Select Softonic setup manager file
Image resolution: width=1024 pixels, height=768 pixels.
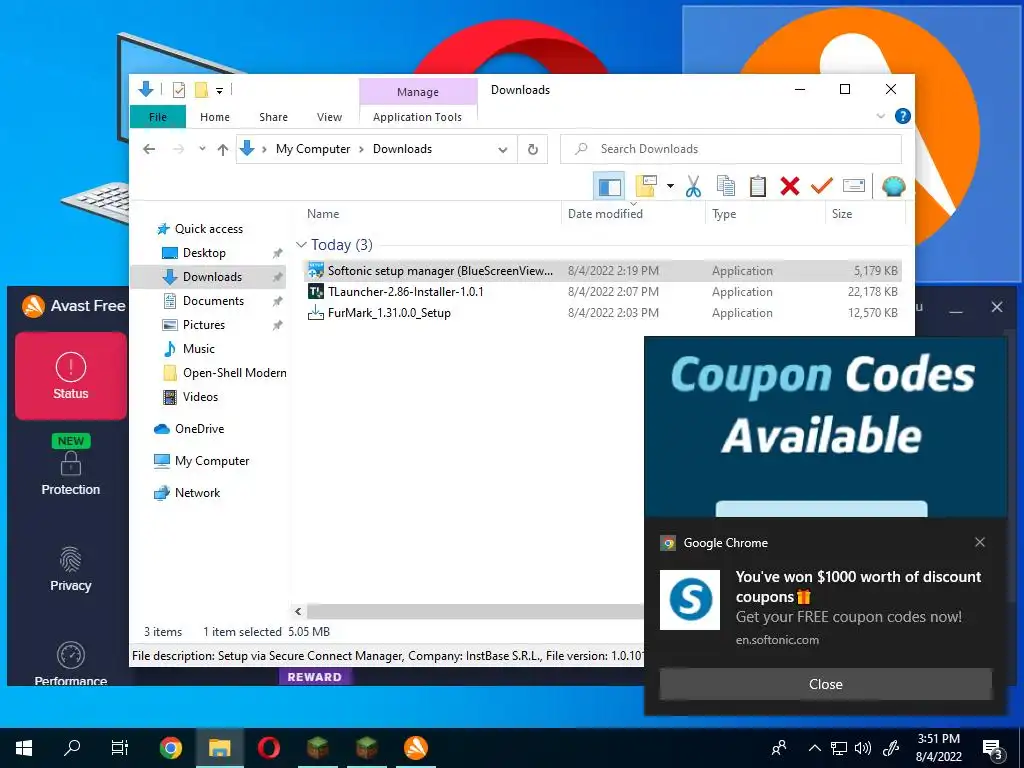point(603,270)
